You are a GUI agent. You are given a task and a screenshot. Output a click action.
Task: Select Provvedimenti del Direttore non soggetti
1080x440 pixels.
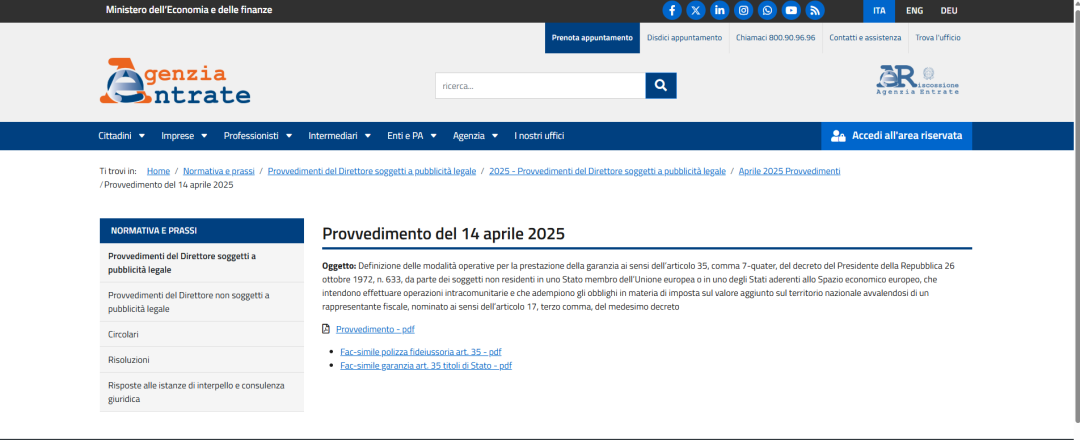202,302
